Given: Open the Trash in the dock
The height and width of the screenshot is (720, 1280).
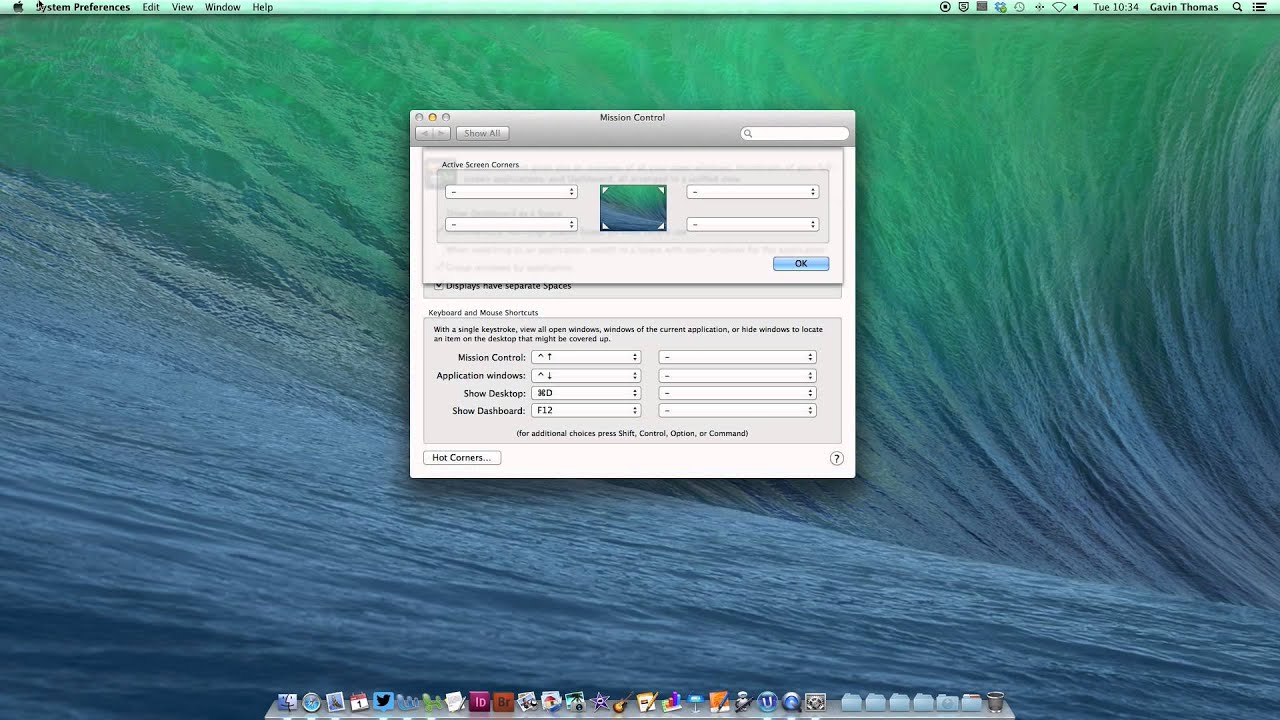Looking at the screenshot, I should tap(995, 702).
